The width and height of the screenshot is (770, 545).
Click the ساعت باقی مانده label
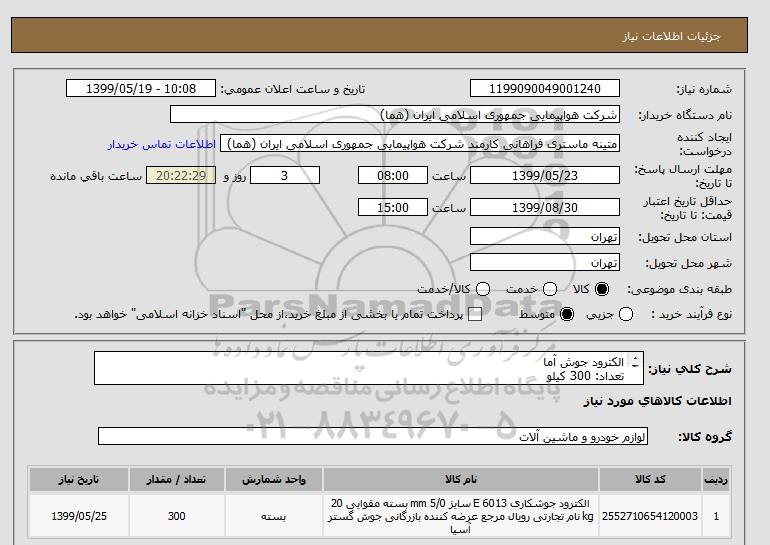pos(96,176)
